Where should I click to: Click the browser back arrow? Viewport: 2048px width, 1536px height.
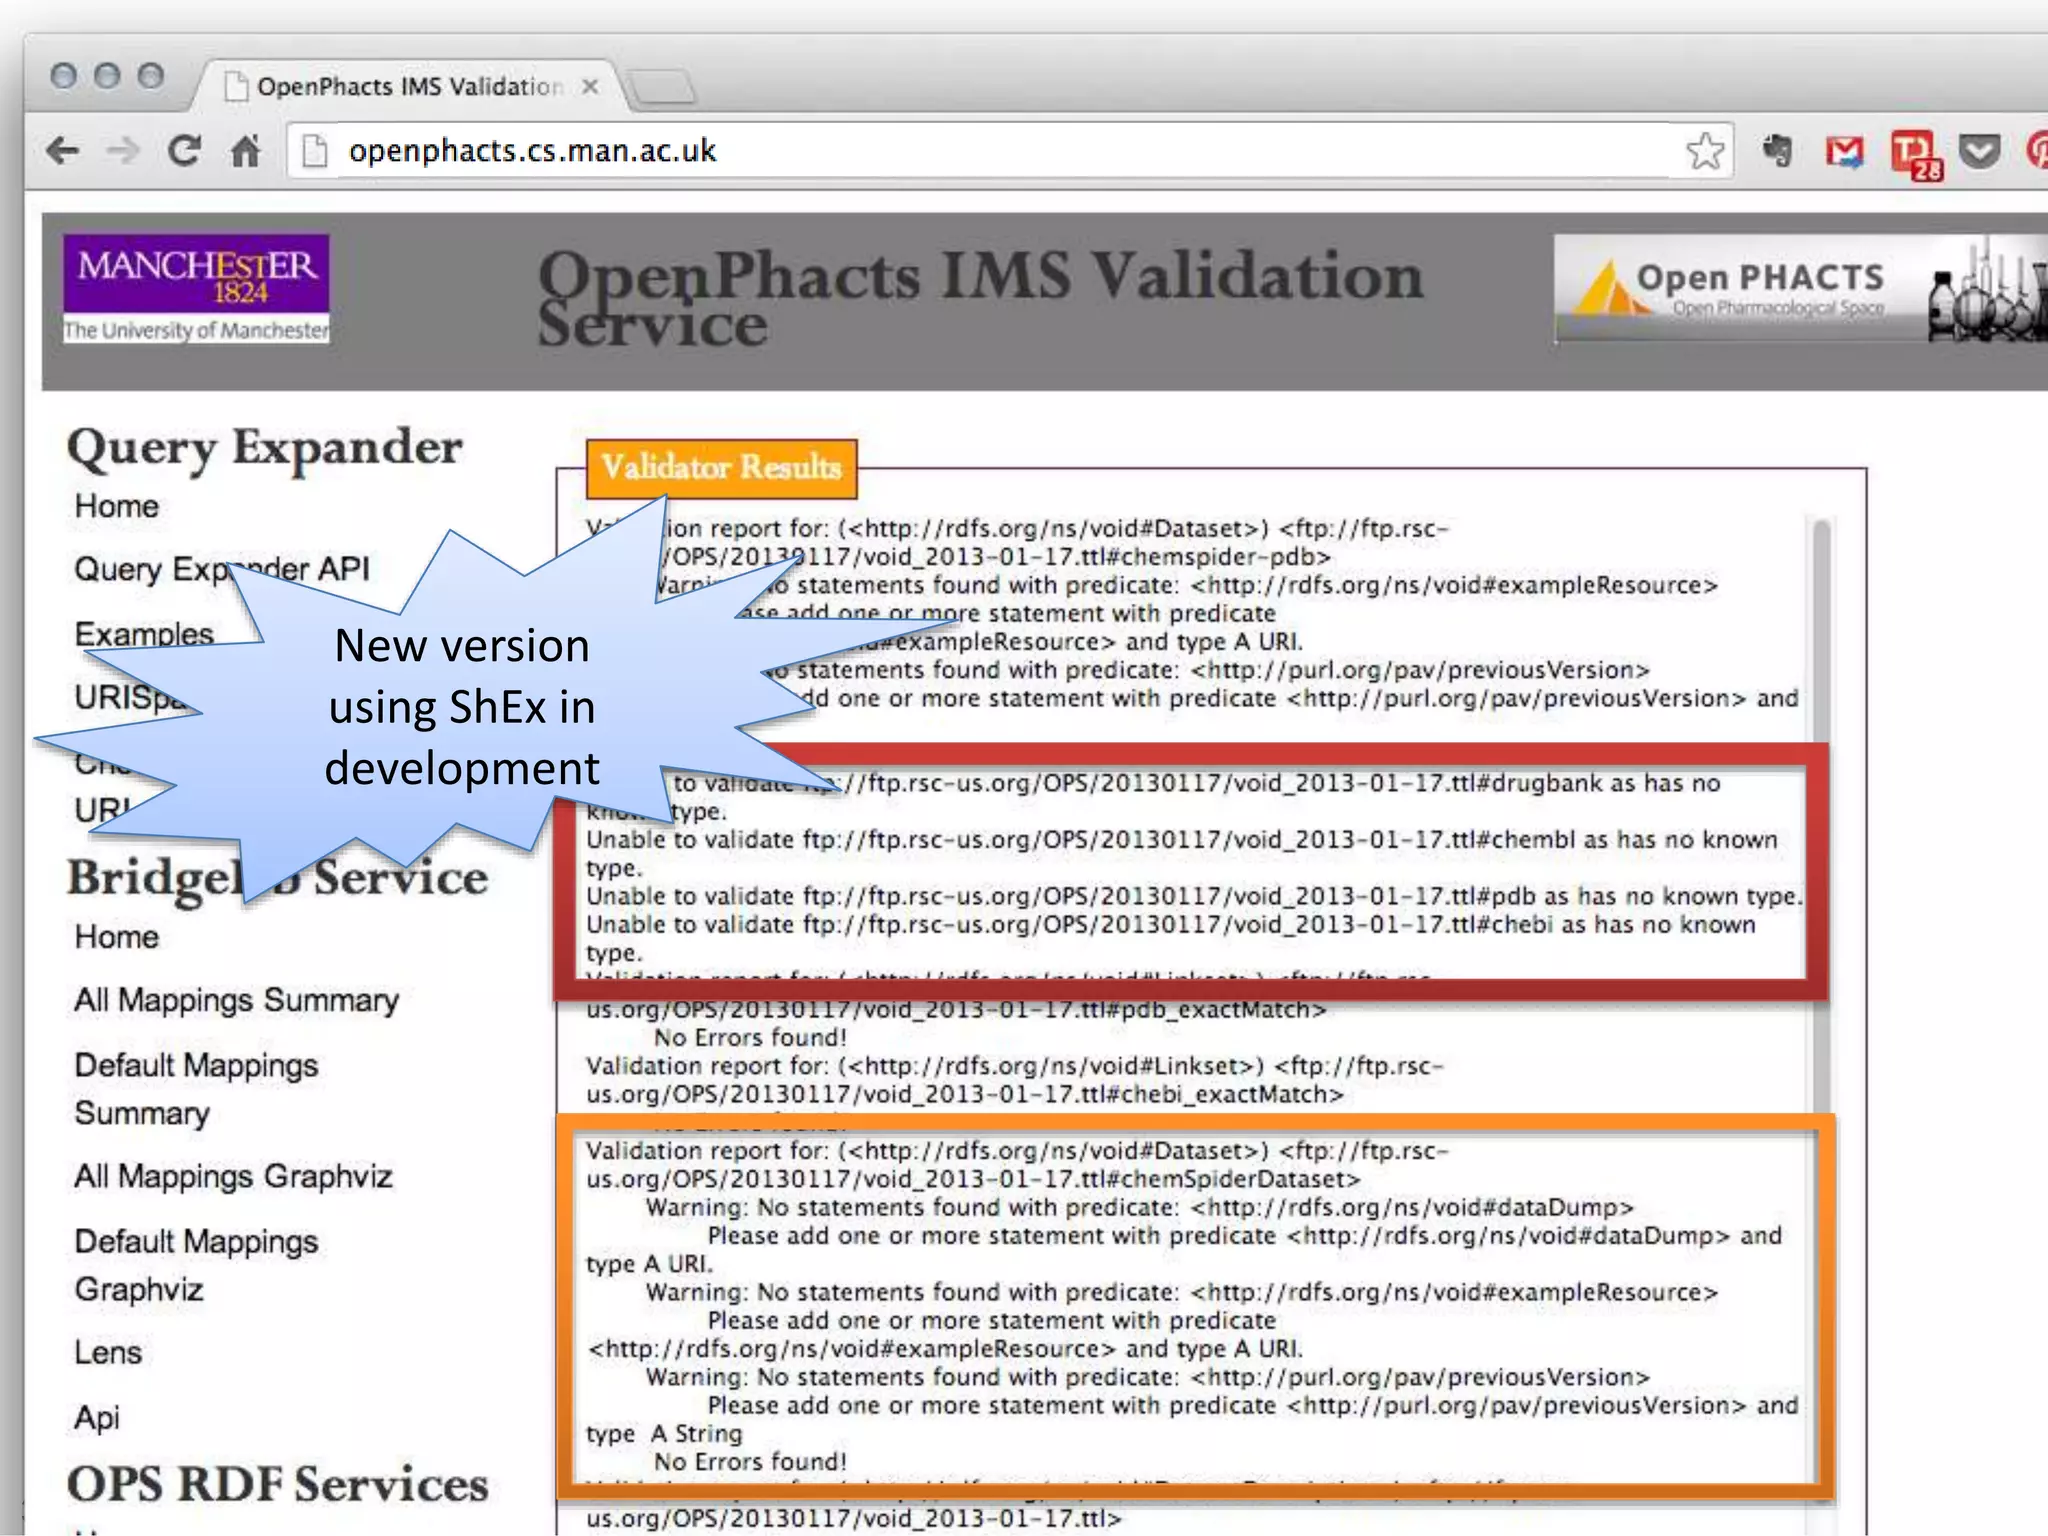click(63, 151)
